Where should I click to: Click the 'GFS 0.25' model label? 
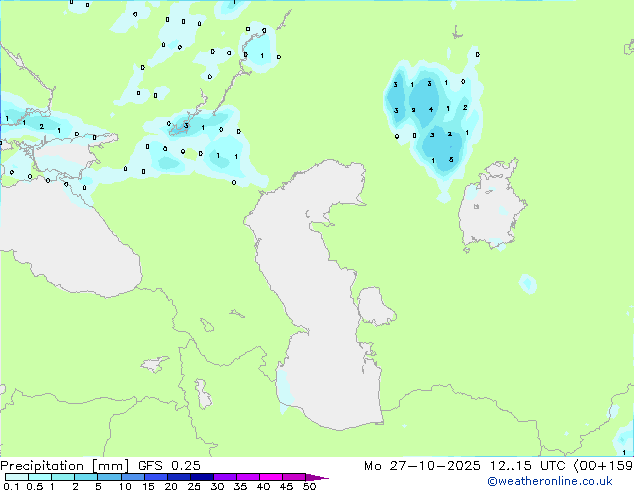click(x=169, y=466)
